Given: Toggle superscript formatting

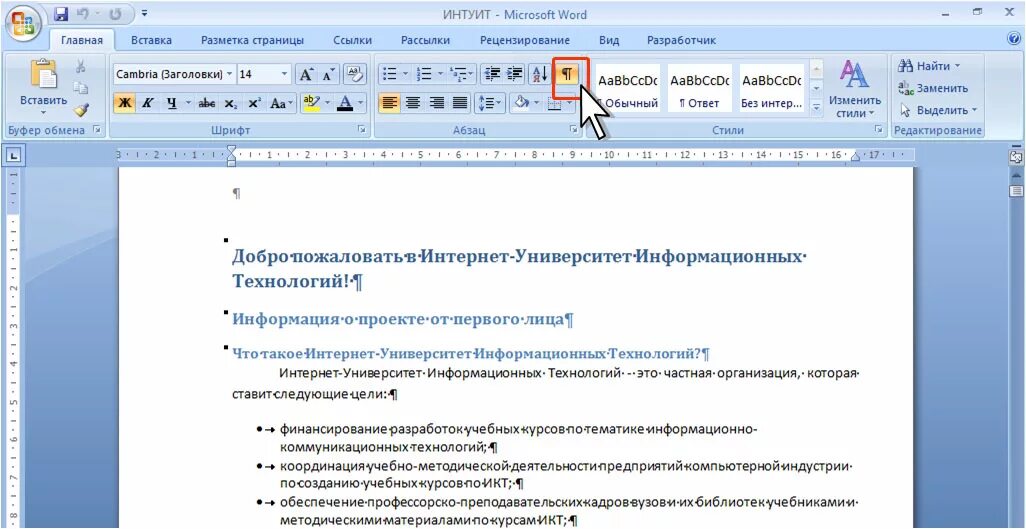Looking at the screenshot, I should point(254,103).
